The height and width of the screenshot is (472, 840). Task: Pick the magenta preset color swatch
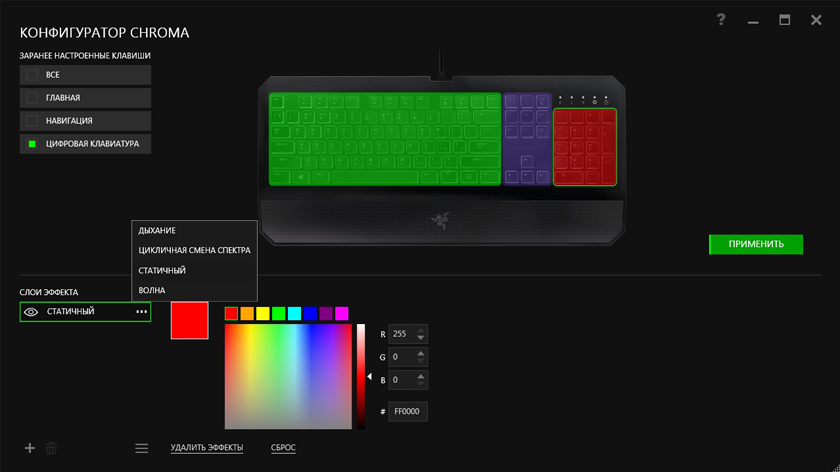pyautogui.click(x=342, y=313)
